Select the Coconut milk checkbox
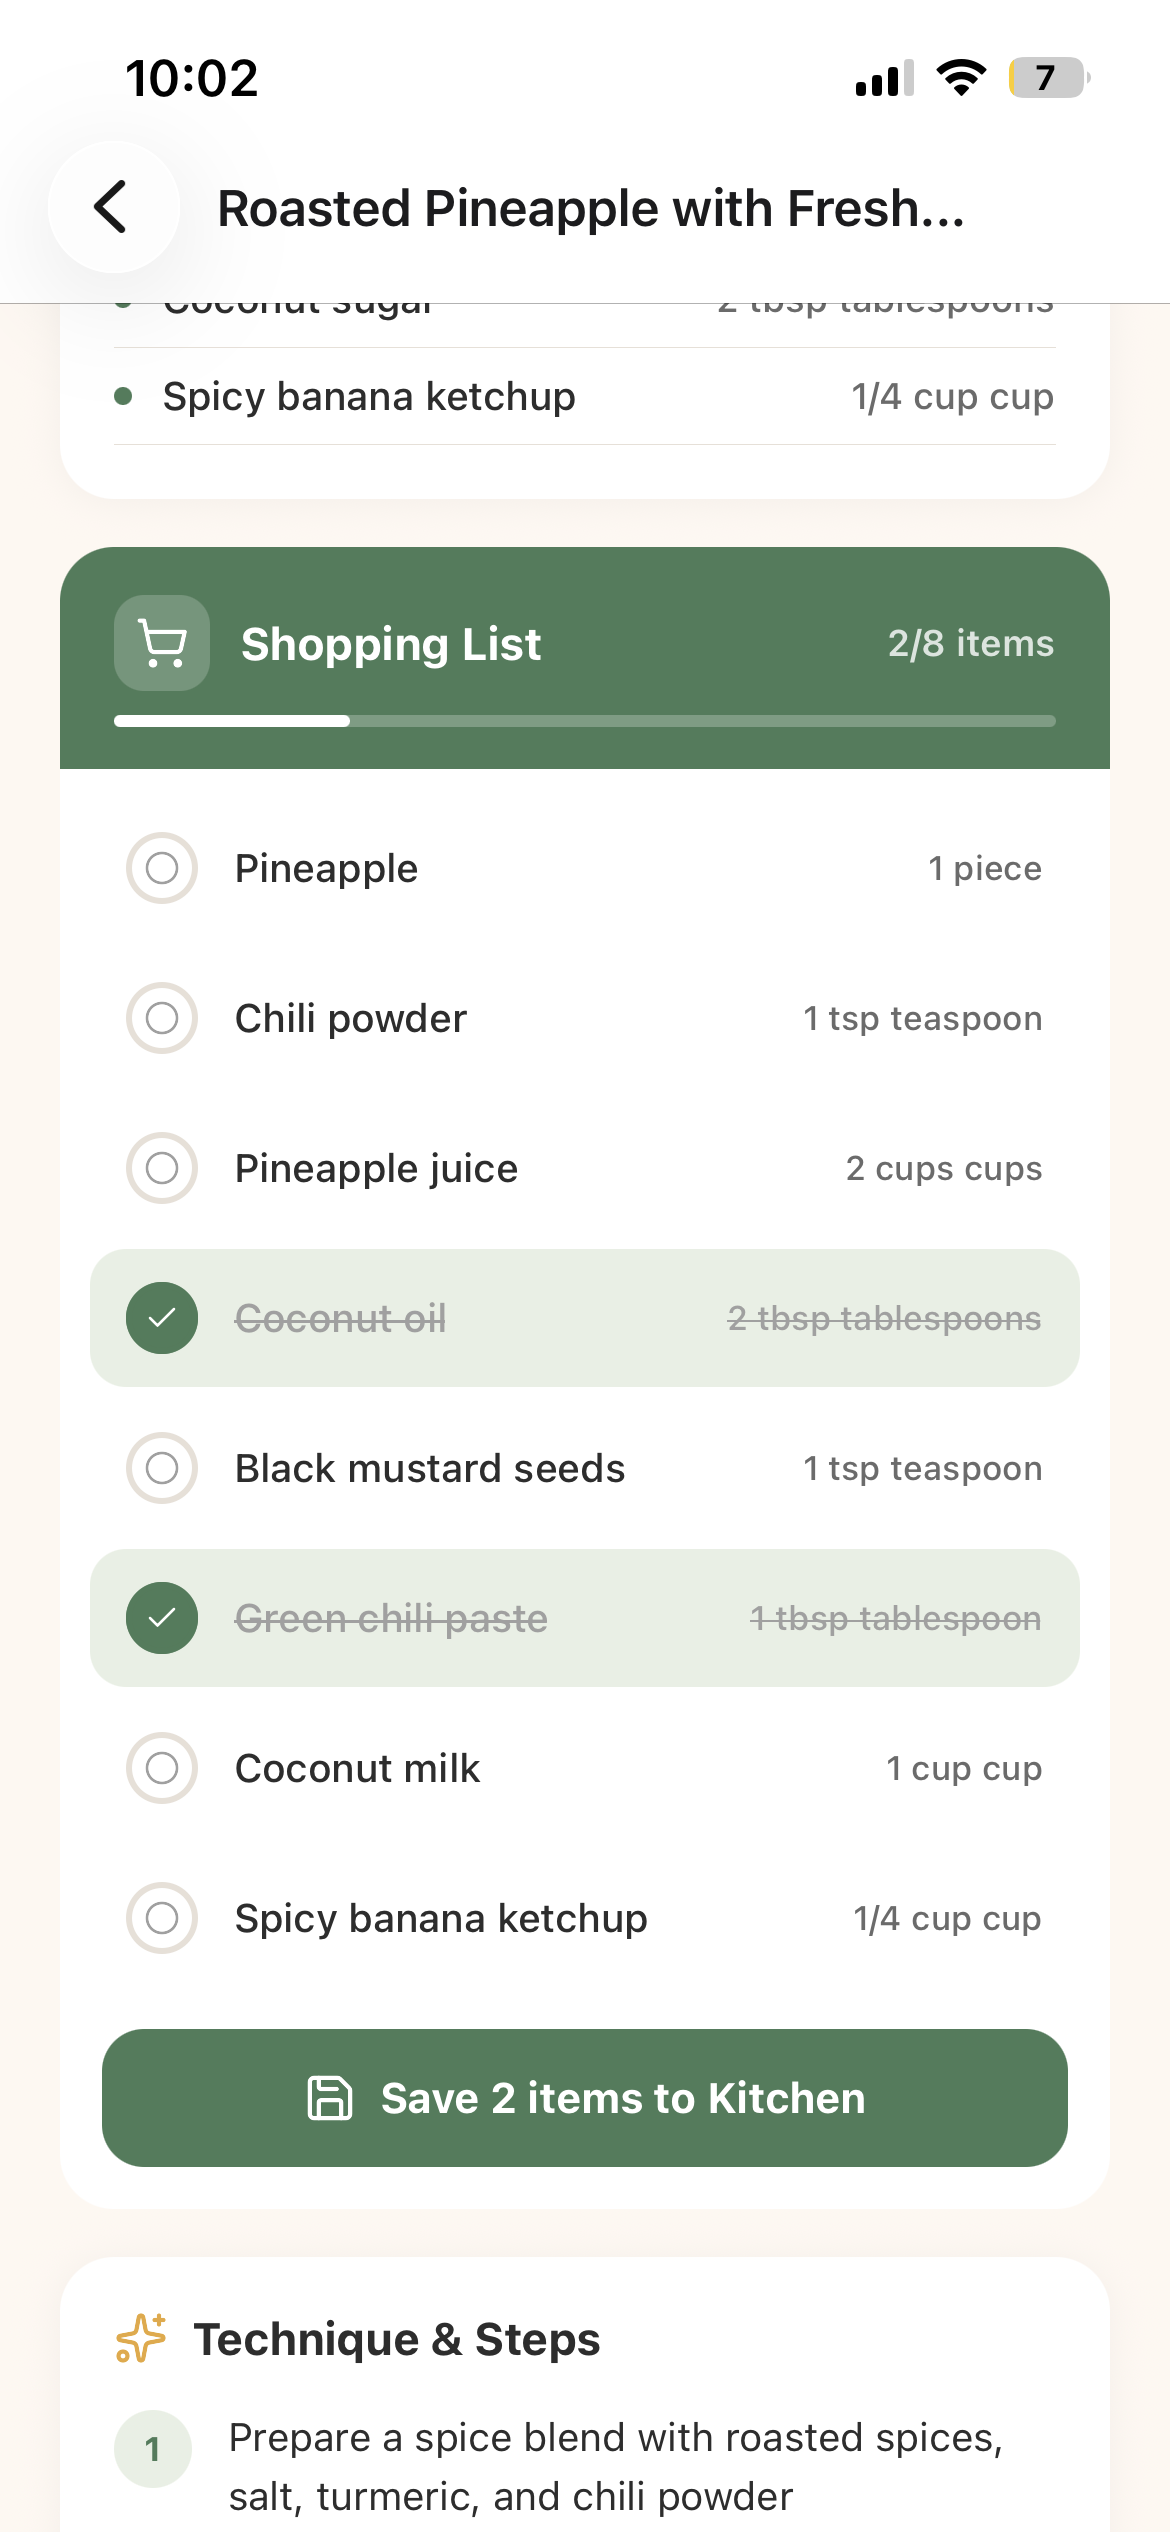Screen dimensions: 1170x2532 click(x=162, y=1768)
